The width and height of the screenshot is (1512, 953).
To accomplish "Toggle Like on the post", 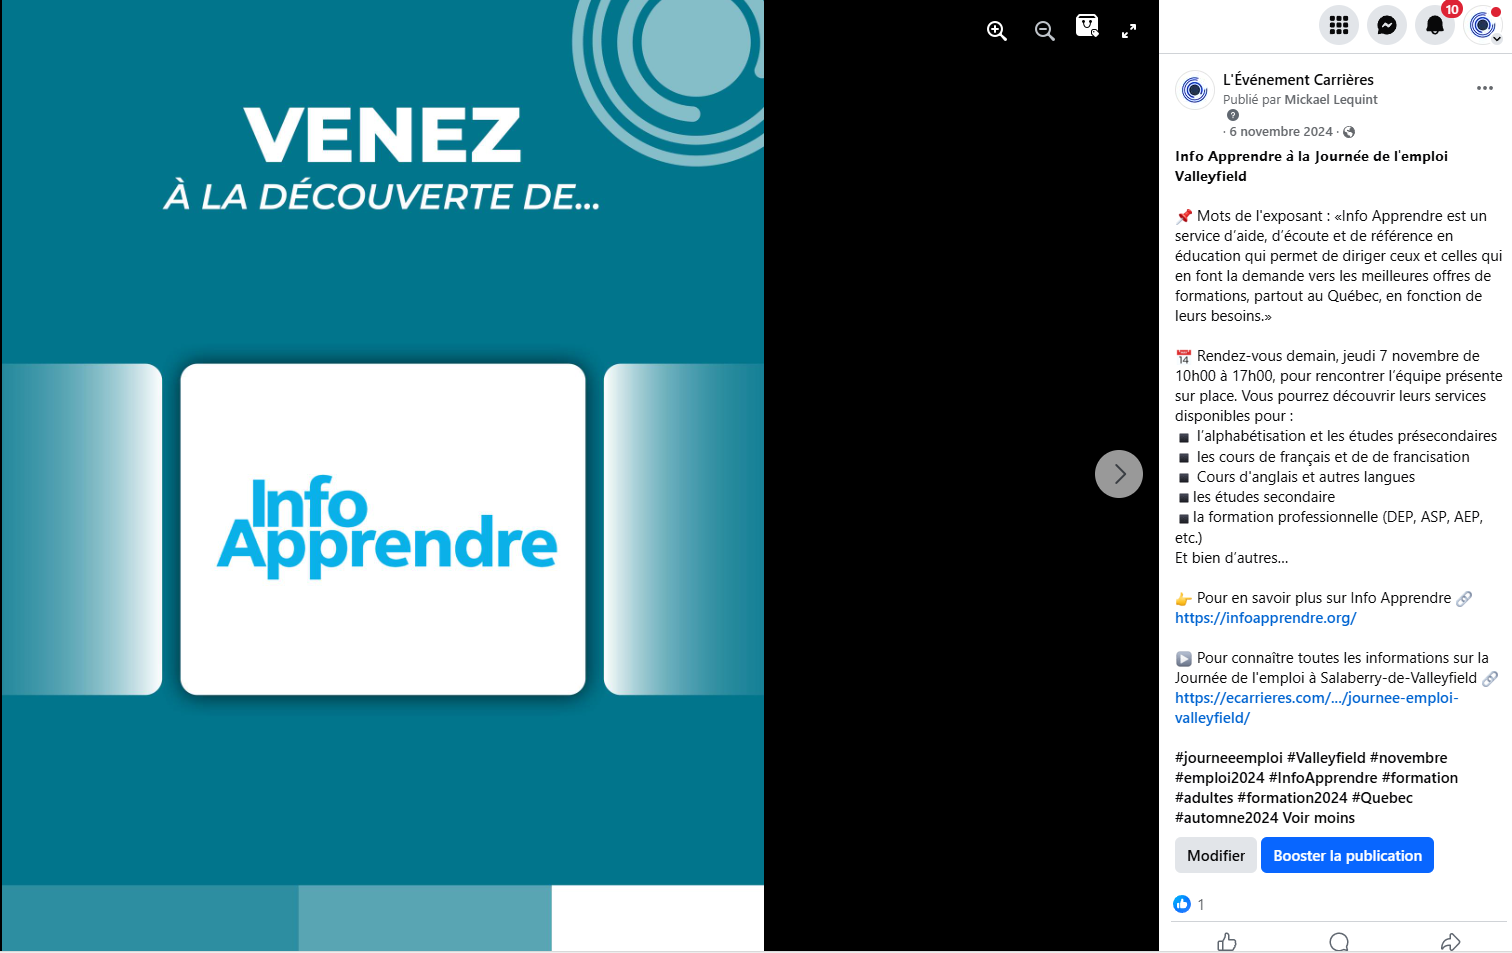I will point(1227,941).
